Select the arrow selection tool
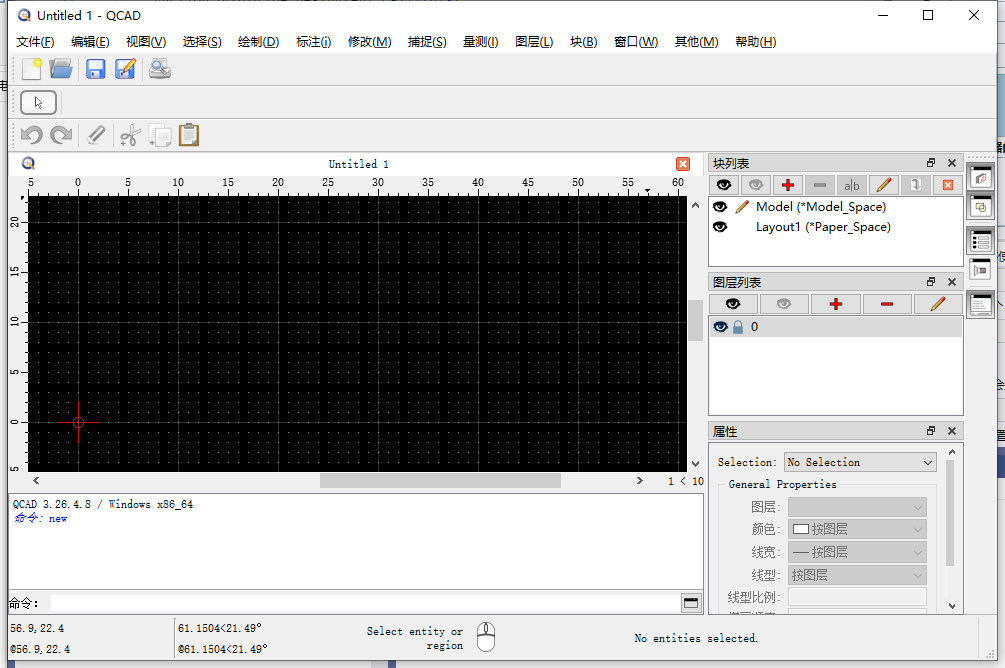1005x668 pixels. coord(38,102)
